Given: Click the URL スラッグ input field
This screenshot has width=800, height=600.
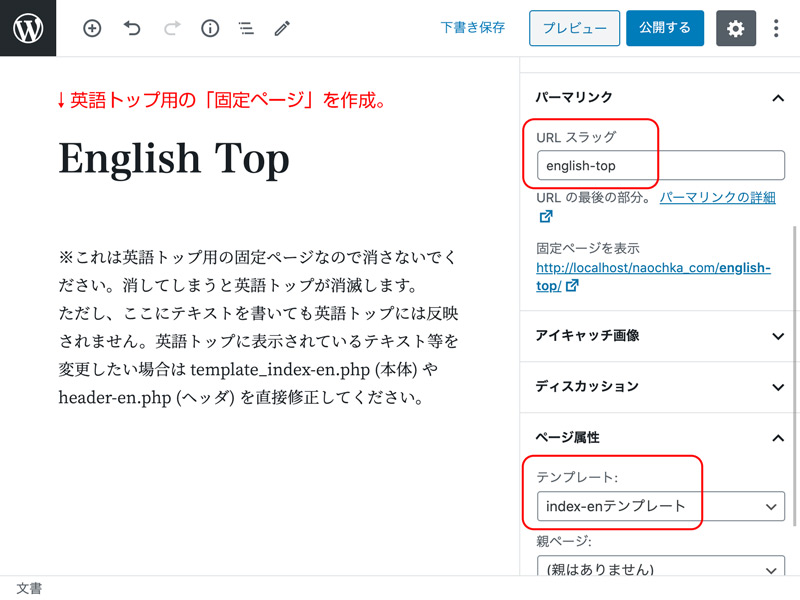Looking at the screenshot, I should (x=660, y=165).
